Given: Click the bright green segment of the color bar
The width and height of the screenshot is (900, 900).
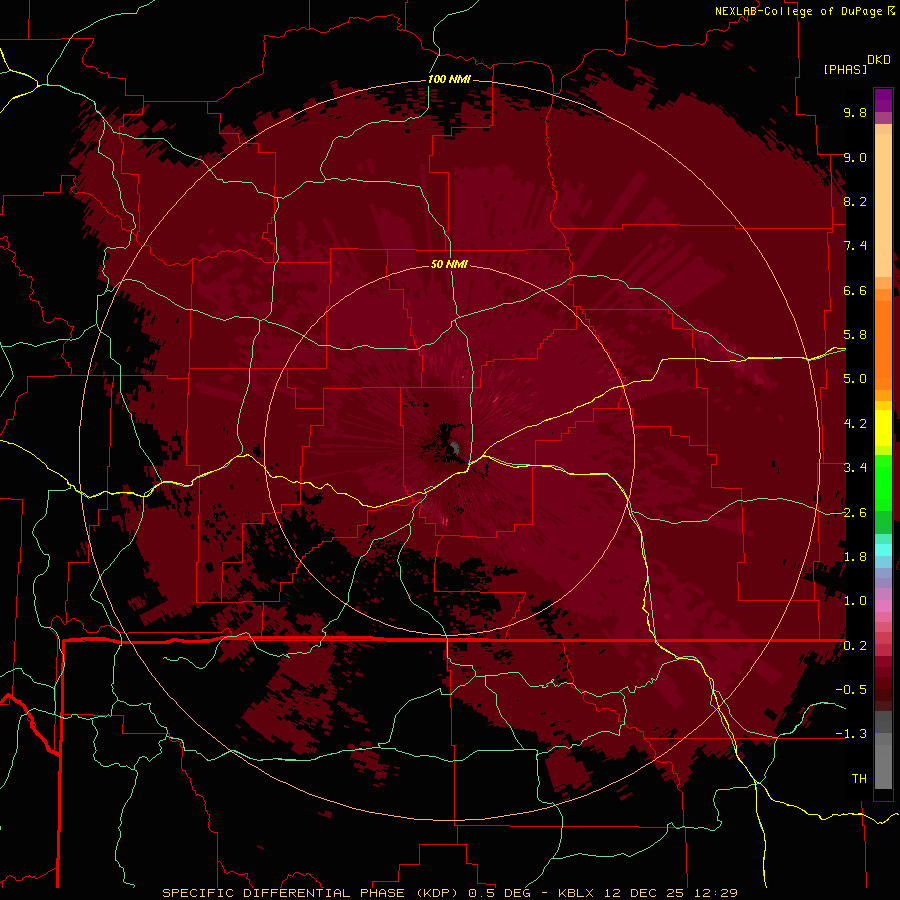Looking at the screenshot, I should 883,482.
